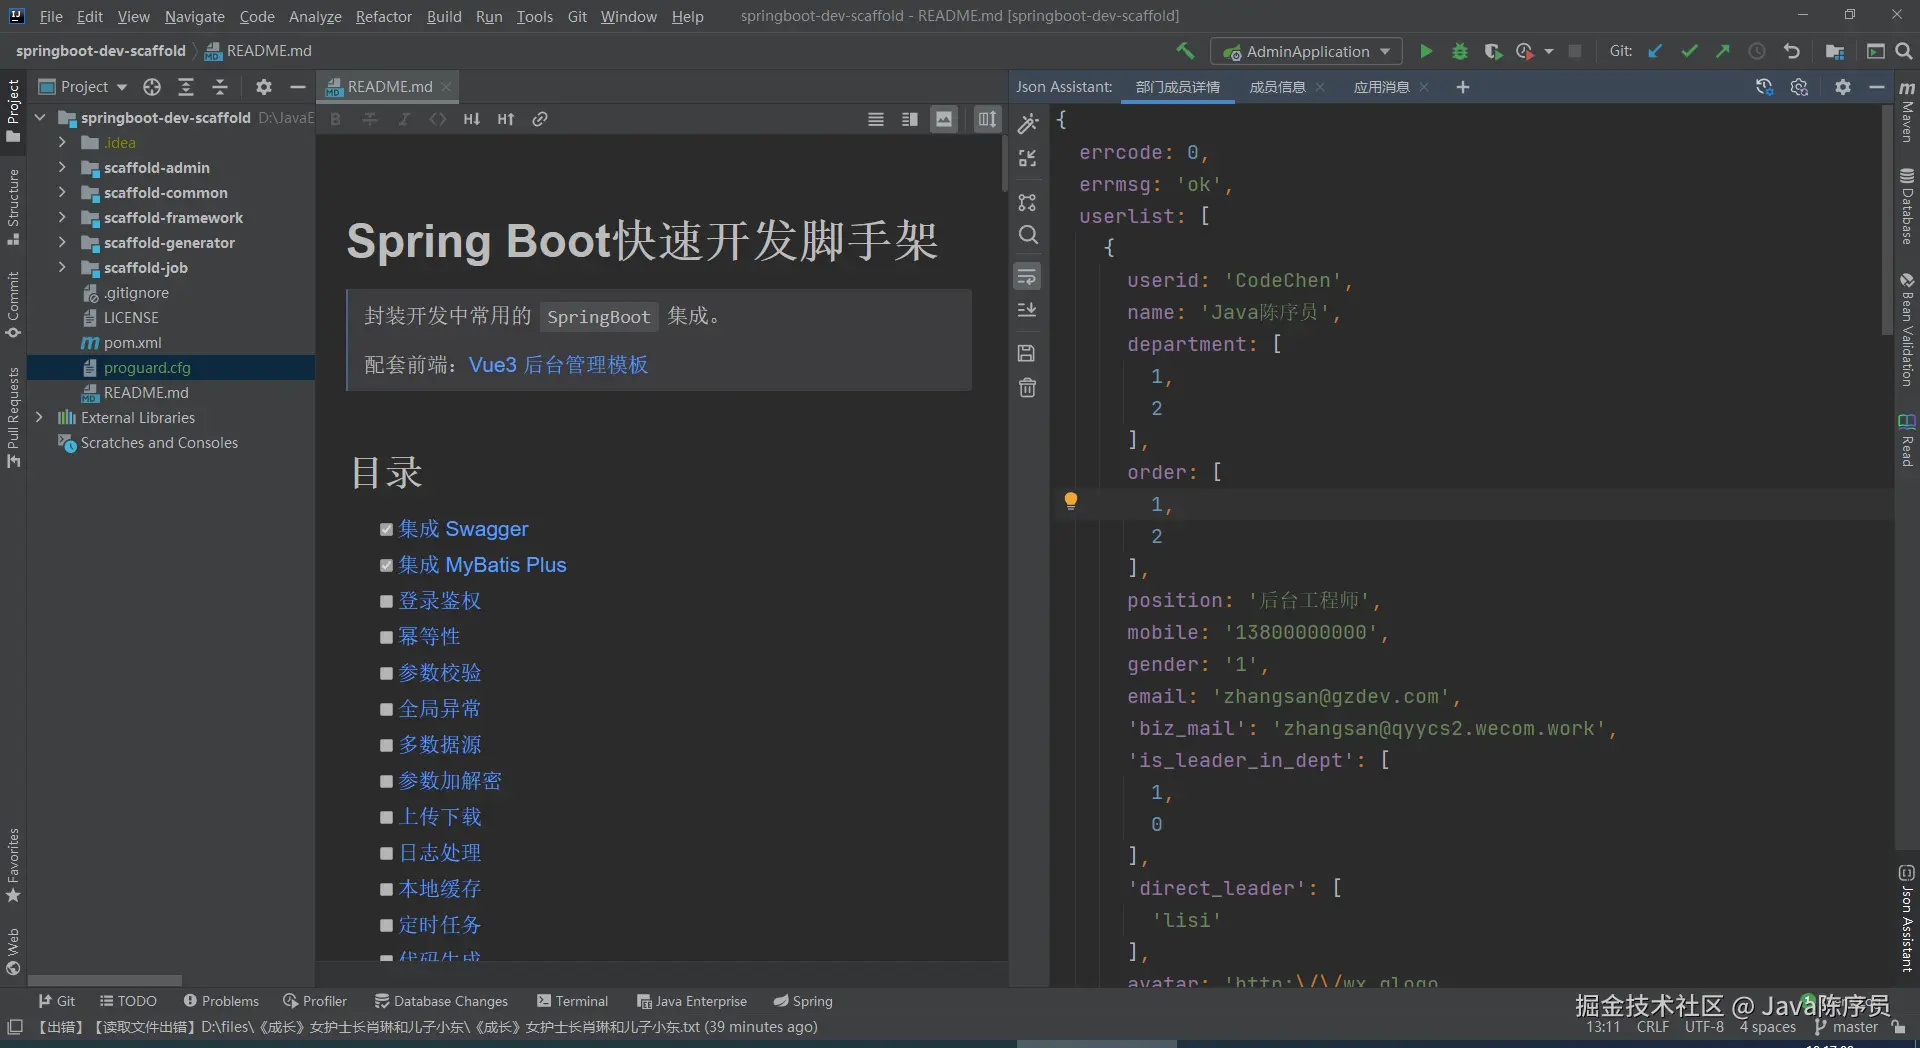Open the AdminApplication run configuration dropdown

tap(1306, 51)
